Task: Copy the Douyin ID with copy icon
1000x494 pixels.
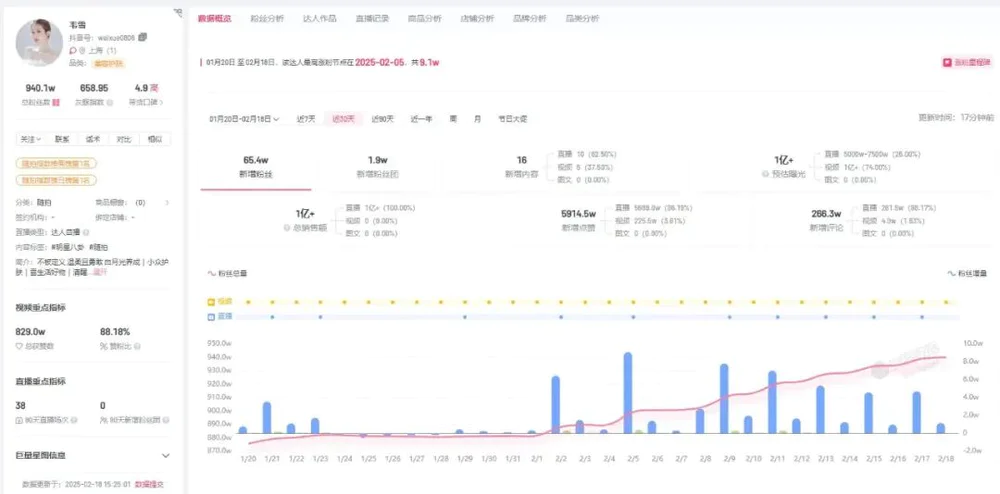Action: [x=142, y=38]
